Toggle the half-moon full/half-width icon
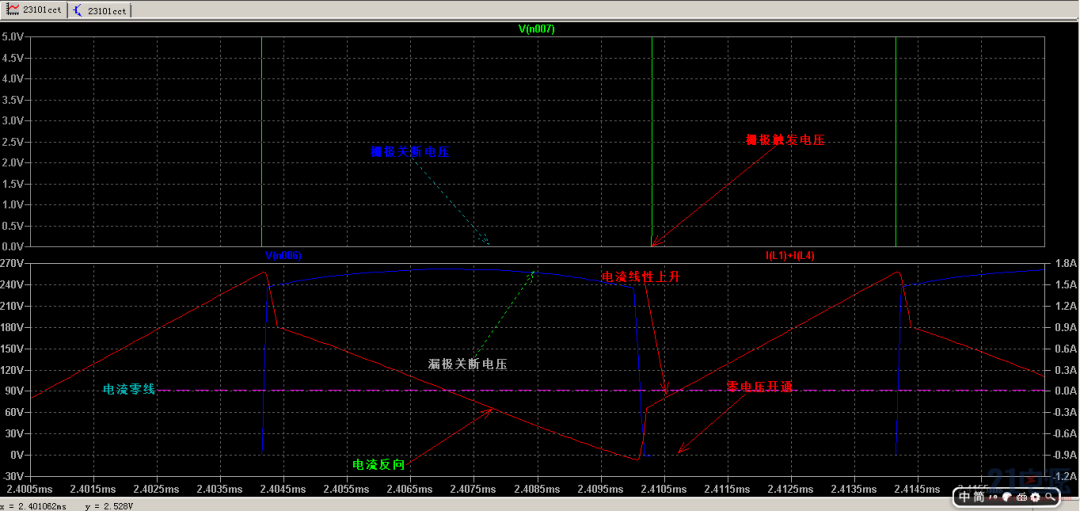Viewport: 1080px width, 511px height. [1006, 497]
